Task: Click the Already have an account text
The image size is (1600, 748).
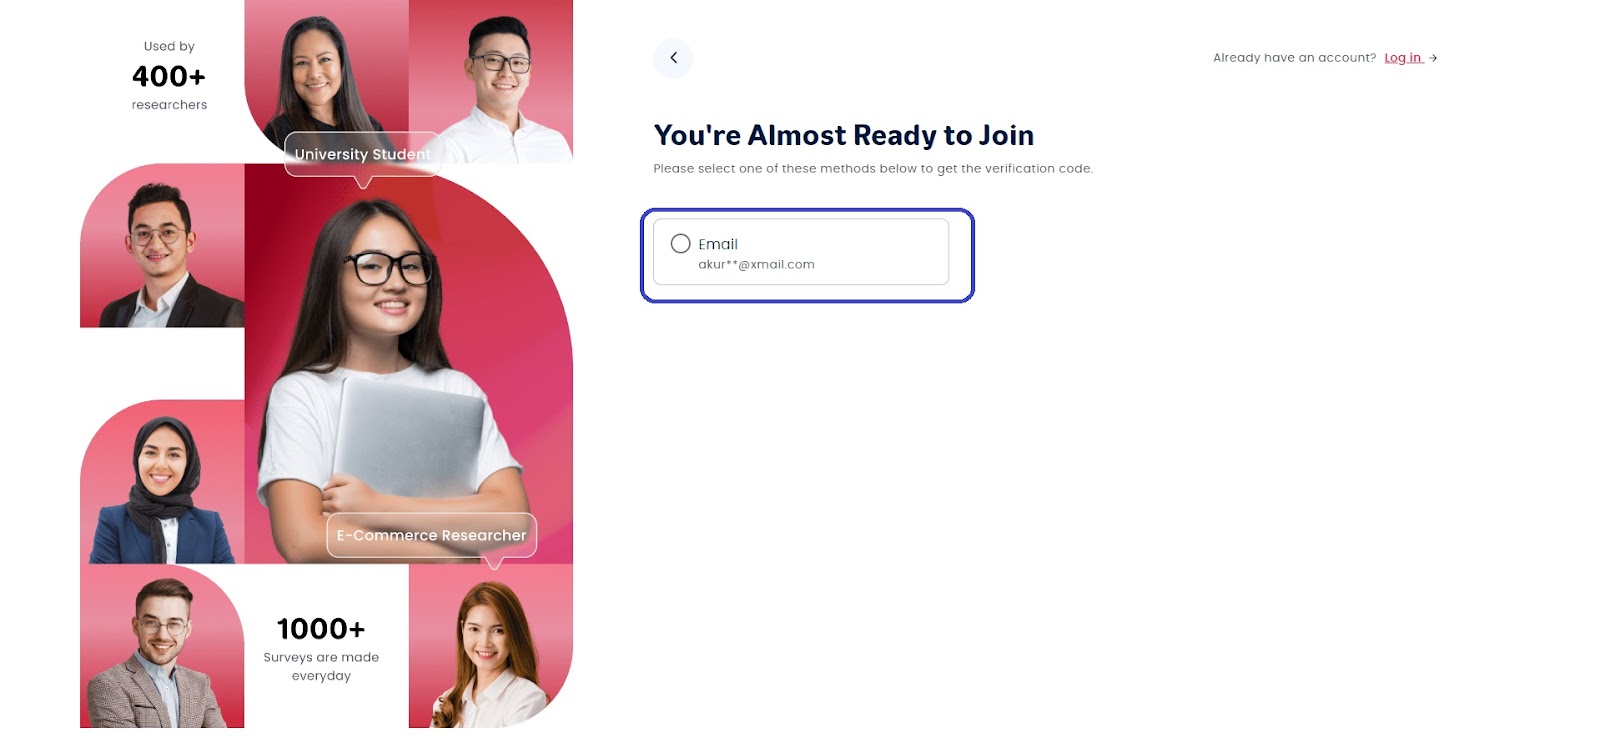Action: 1294,58
